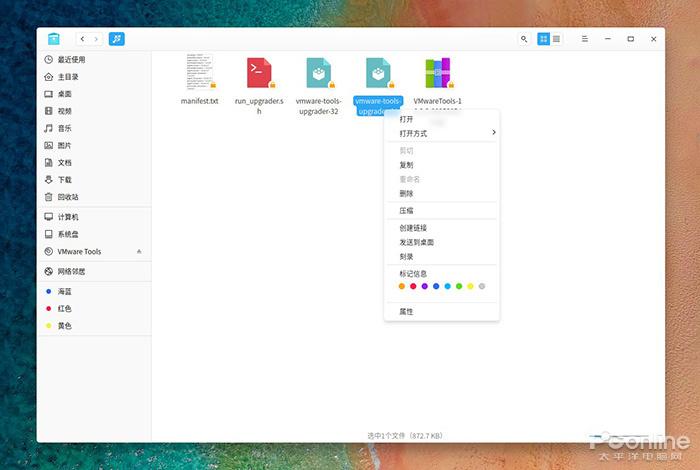The height and width of the screenshot is (470, 700).
Task: Click 发送到桌面 in the context menu
Action: 416,242
